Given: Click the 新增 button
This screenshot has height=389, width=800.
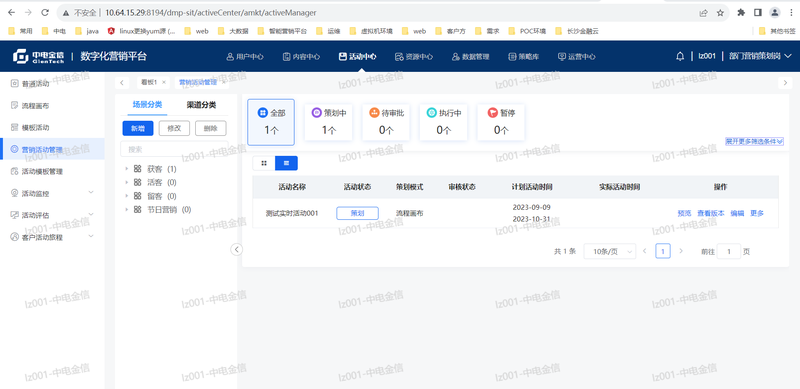Looking at the screenshot, I should pyautogui.click(x=138, y=128).
